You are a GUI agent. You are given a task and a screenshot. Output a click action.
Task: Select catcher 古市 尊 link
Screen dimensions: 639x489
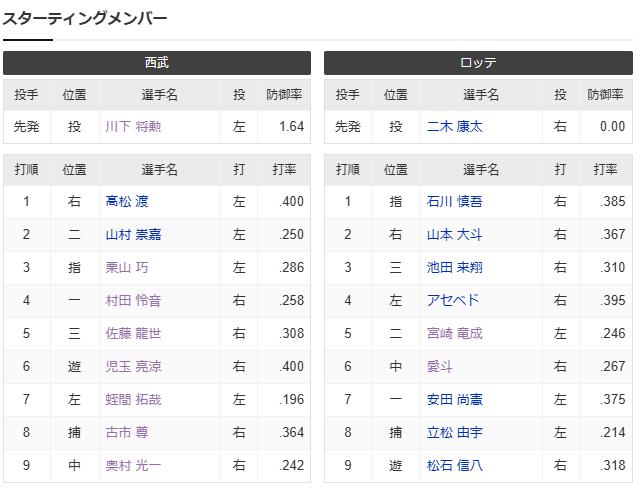tap(127, 432)
